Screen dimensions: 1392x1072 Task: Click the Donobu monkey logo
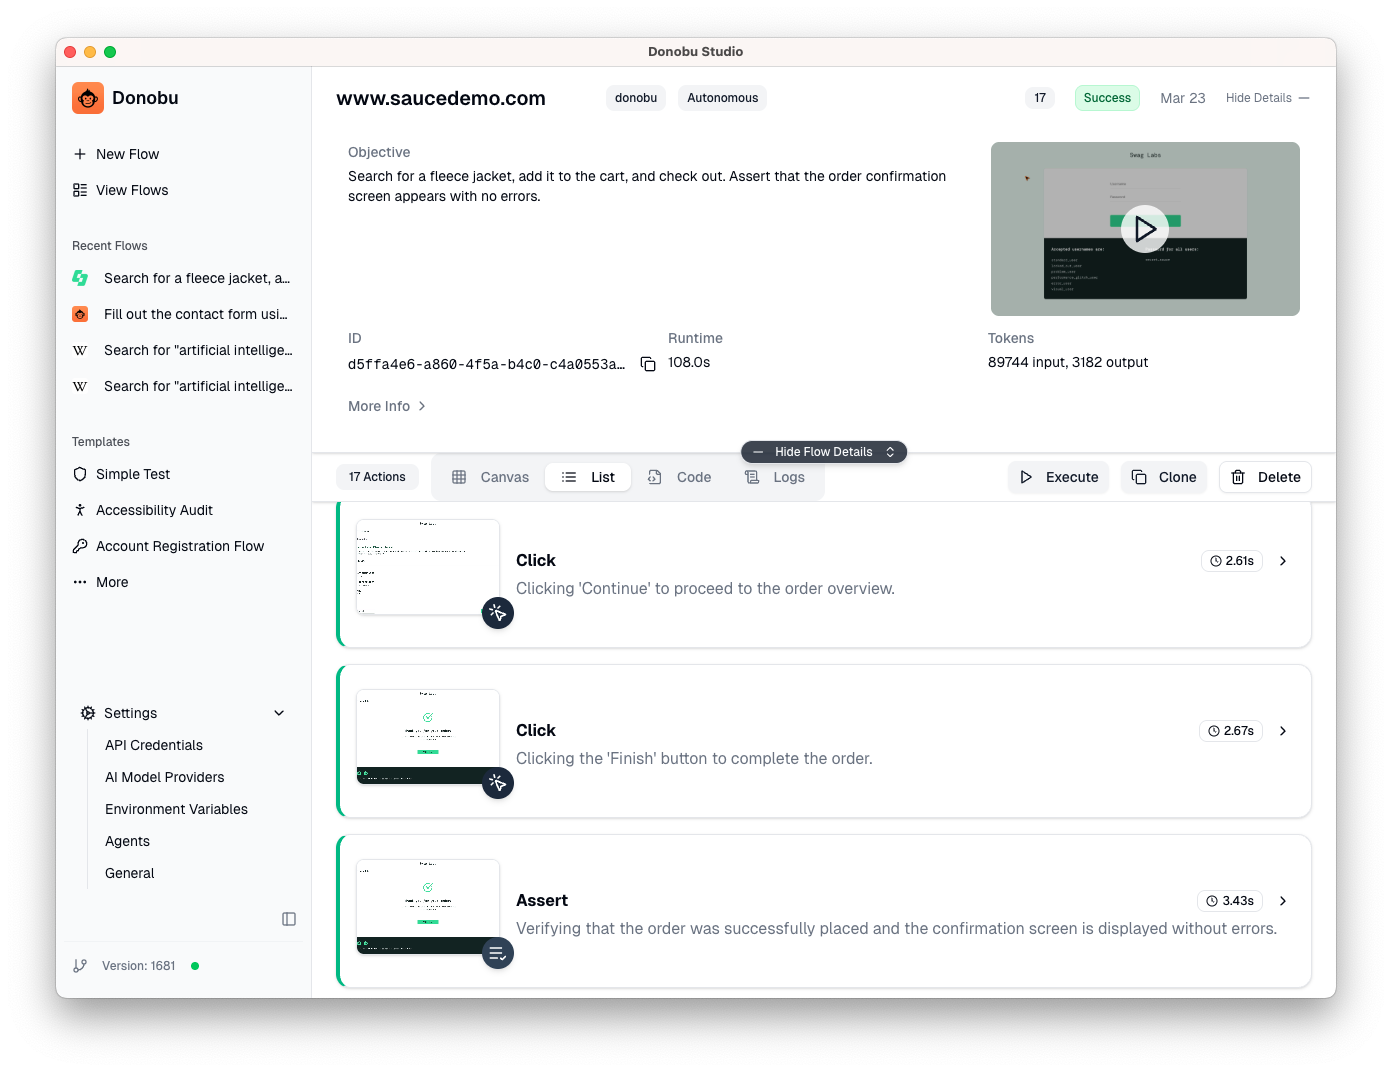[x=87, y=97]
